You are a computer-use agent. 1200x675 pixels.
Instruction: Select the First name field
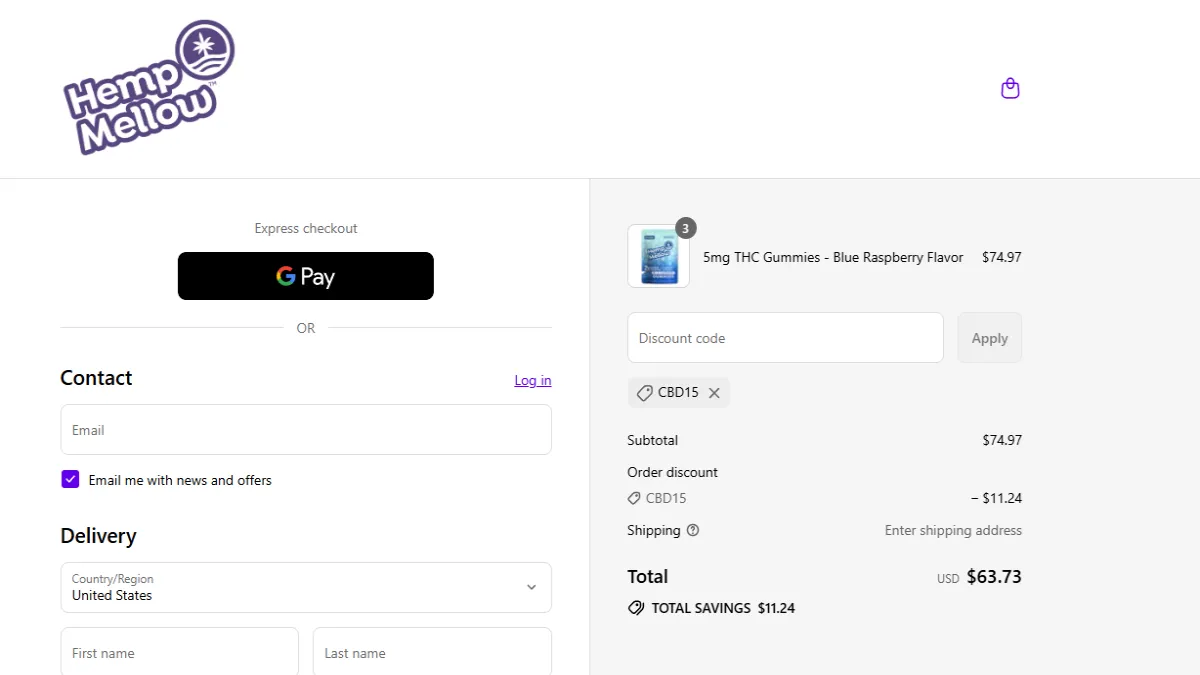(x=179, y=652)
